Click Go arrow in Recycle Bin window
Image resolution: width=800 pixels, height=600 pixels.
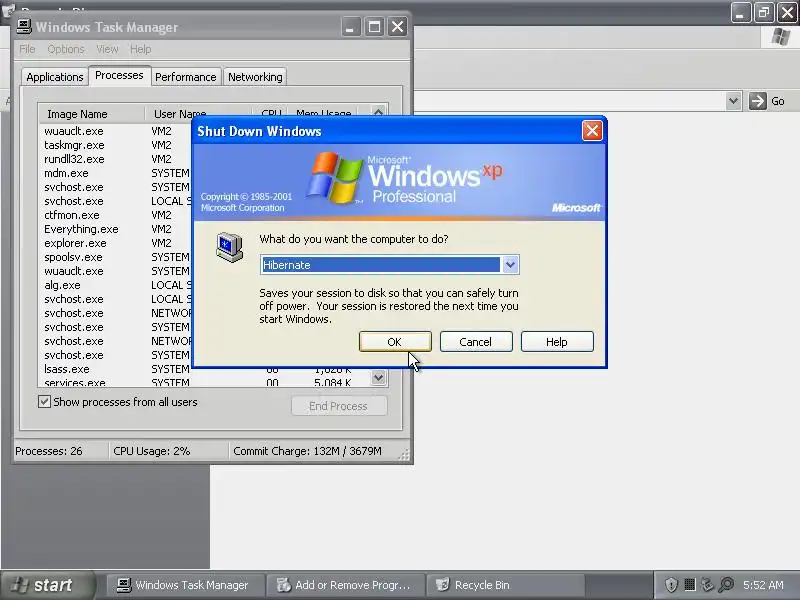(758, 101)
